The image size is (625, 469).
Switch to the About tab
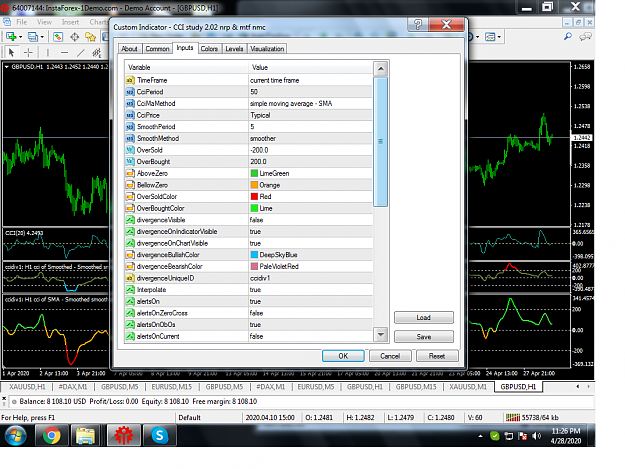click(x=130, y=49)
